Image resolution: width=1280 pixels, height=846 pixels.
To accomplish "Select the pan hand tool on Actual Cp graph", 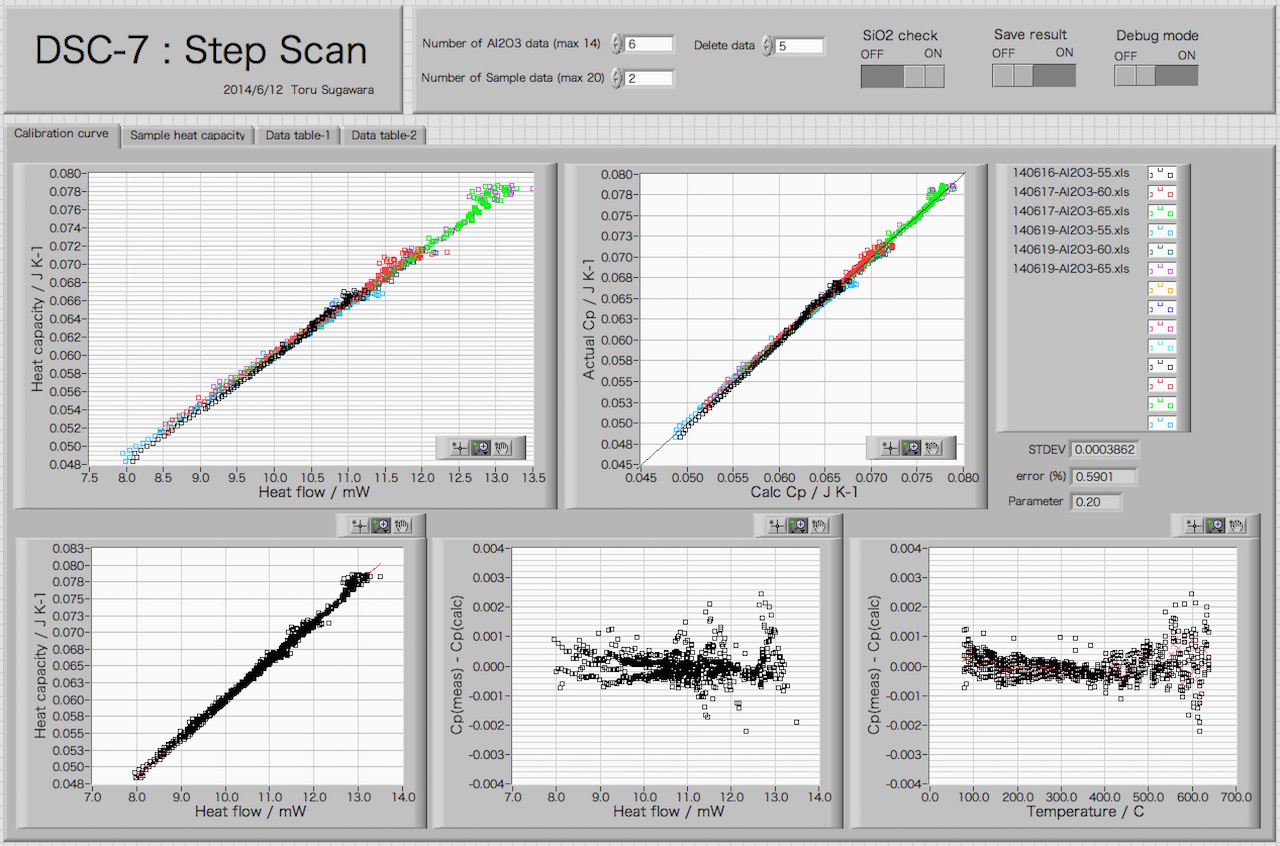I will [x=936, y=448].
